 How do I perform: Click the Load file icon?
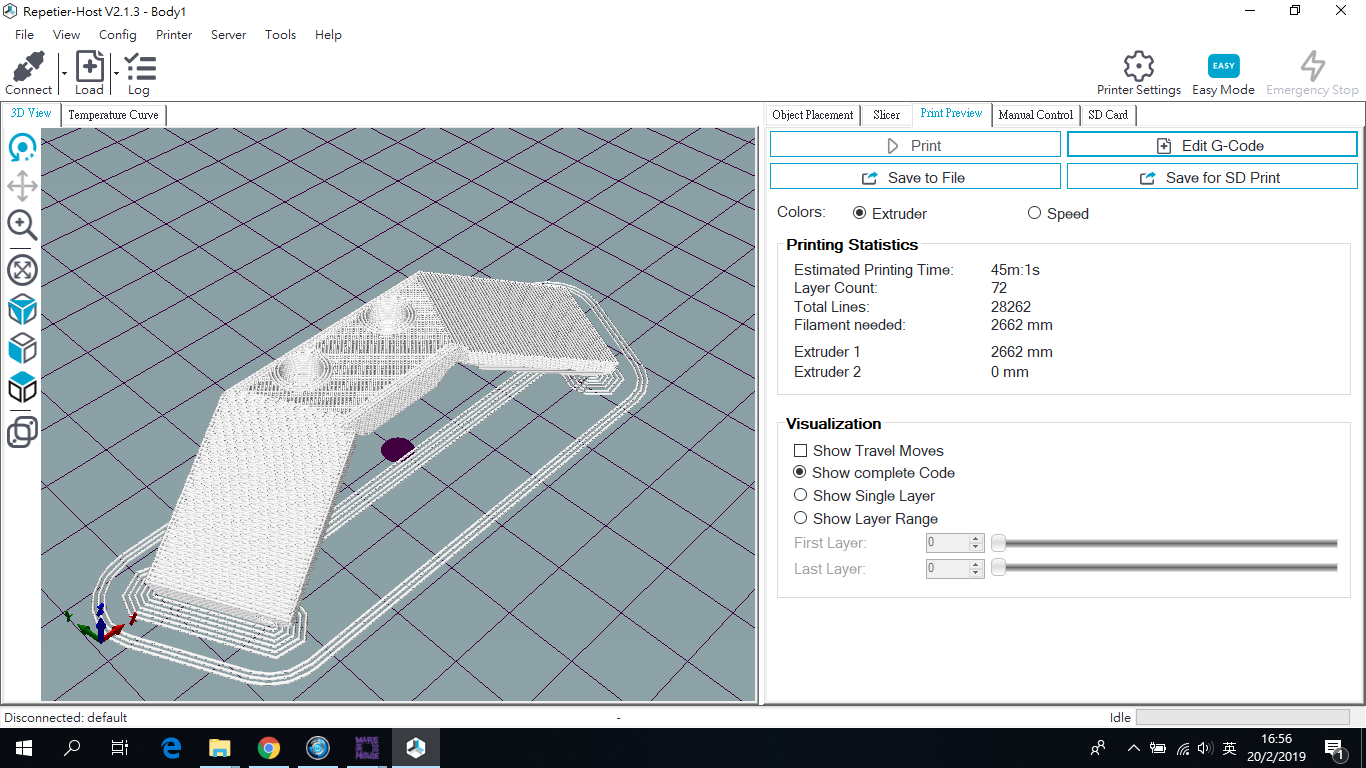(90, 66)
